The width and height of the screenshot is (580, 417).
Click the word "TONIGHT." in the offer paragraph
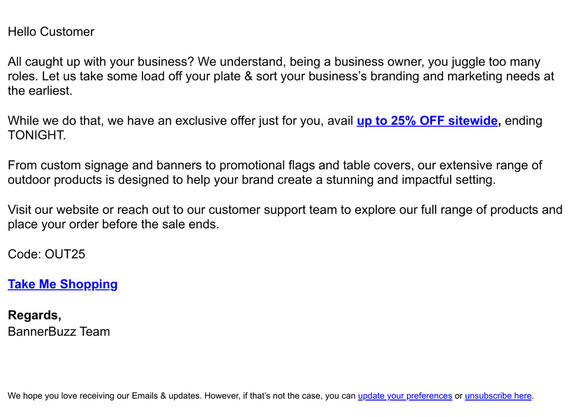(x=37, y=135)
